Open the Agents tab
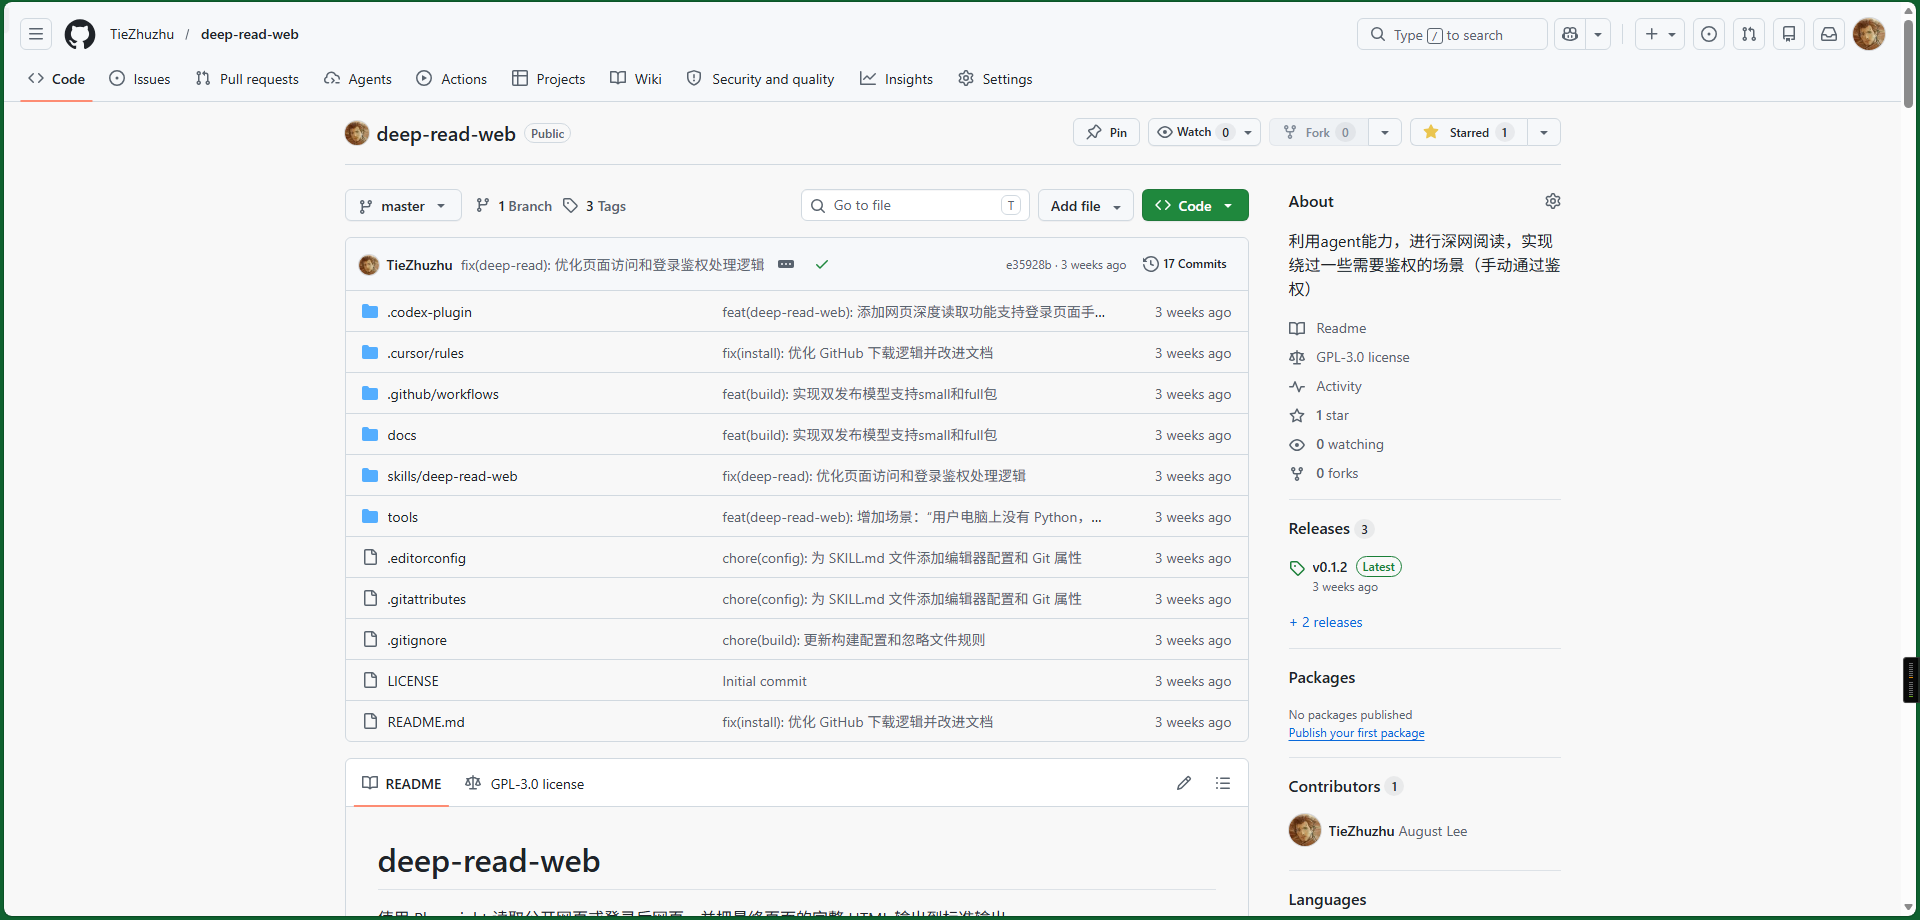1920x920 pixels. click(x=358, y=79)
